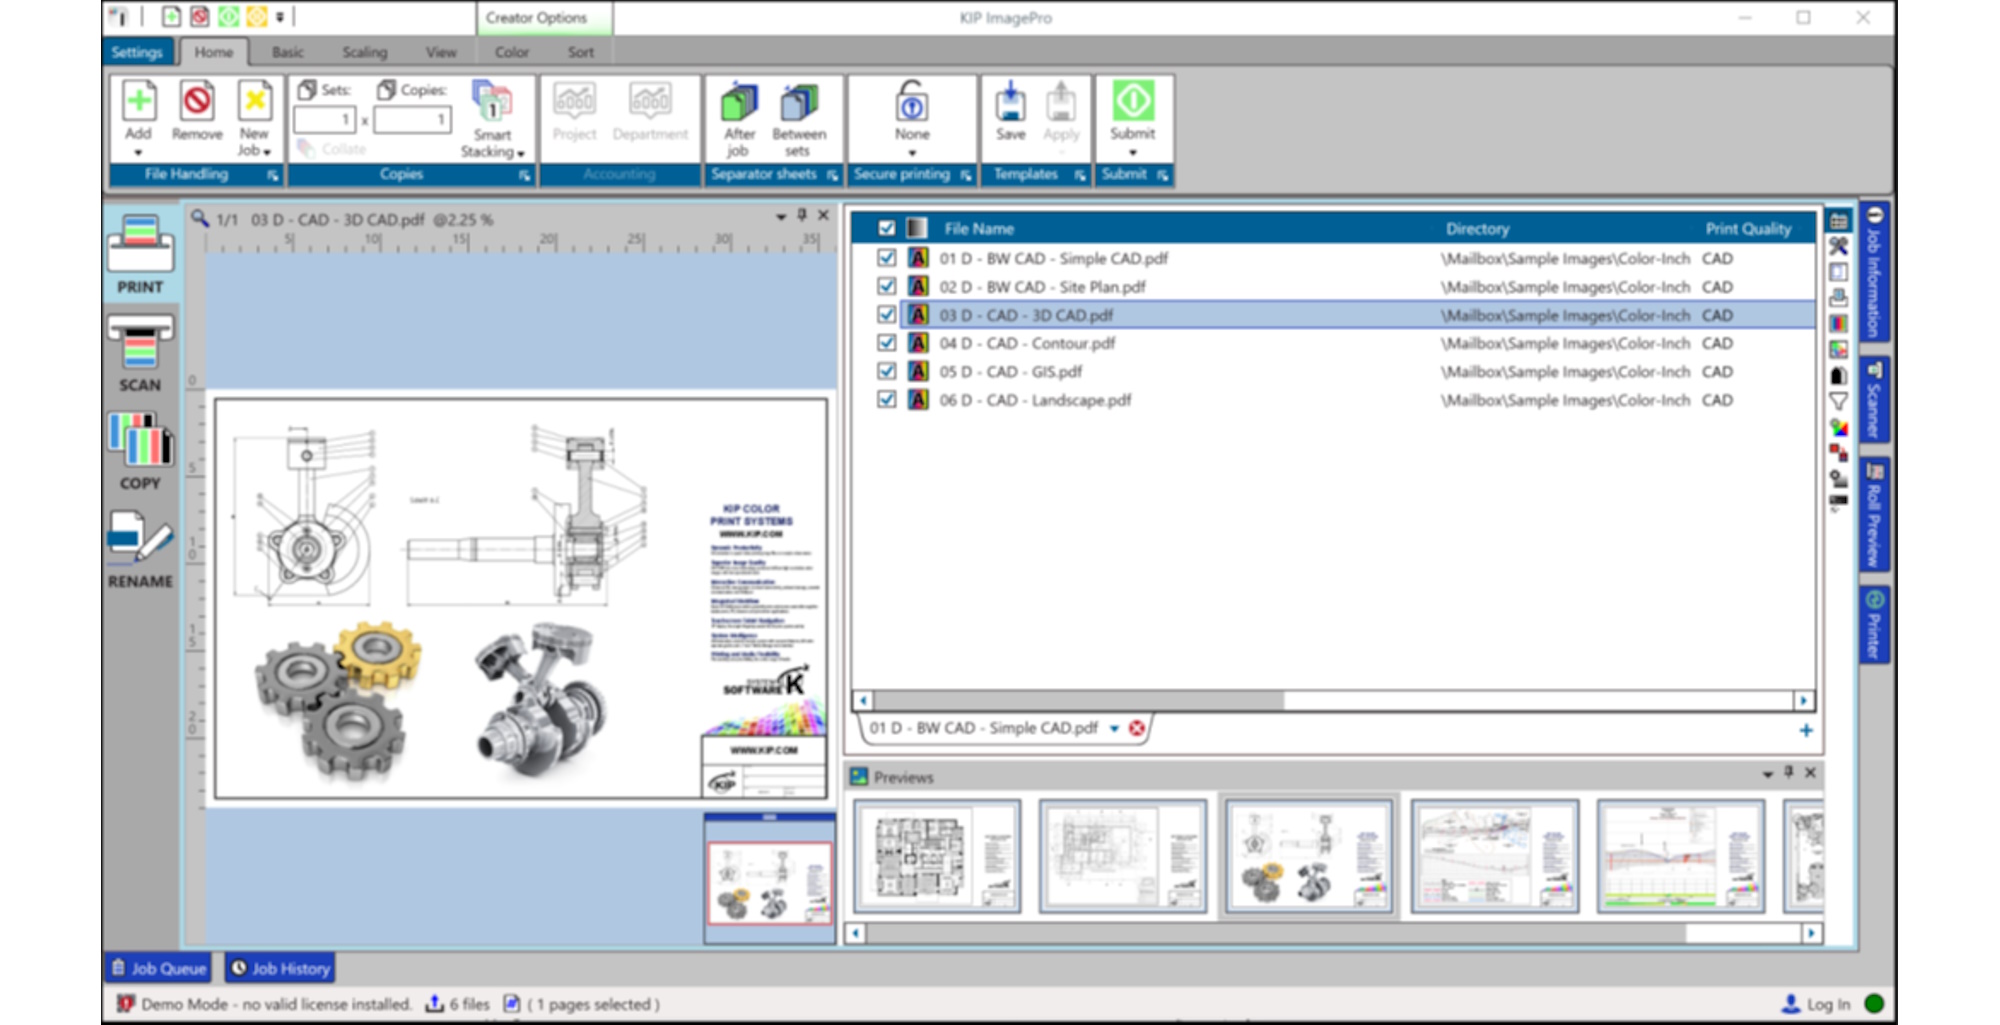Click the color bars icon in column strip

(1838, 323)
